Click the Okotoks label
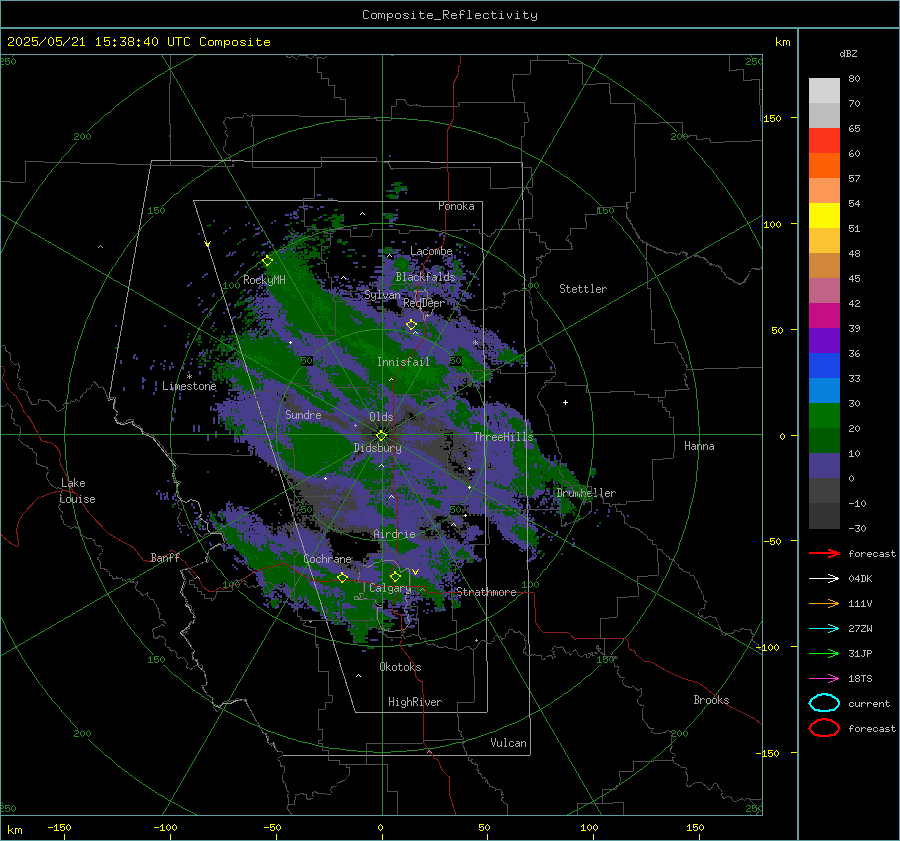900x841 pixels. (400, 667)
